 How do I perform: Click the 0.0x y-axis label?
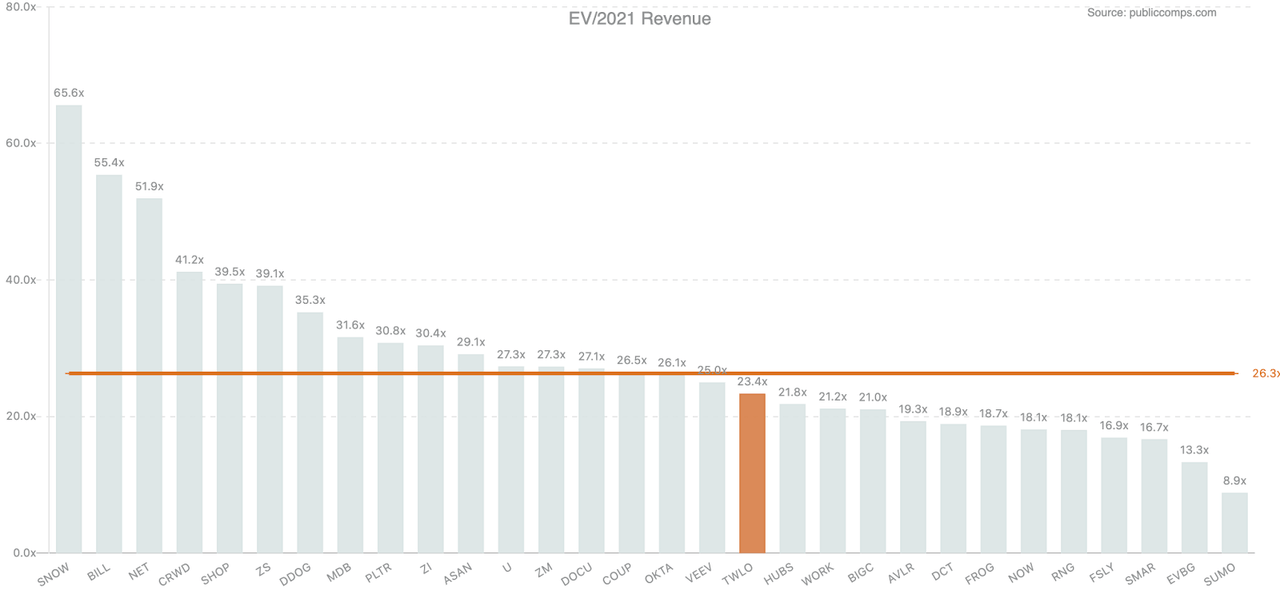(x=24, y=553)
